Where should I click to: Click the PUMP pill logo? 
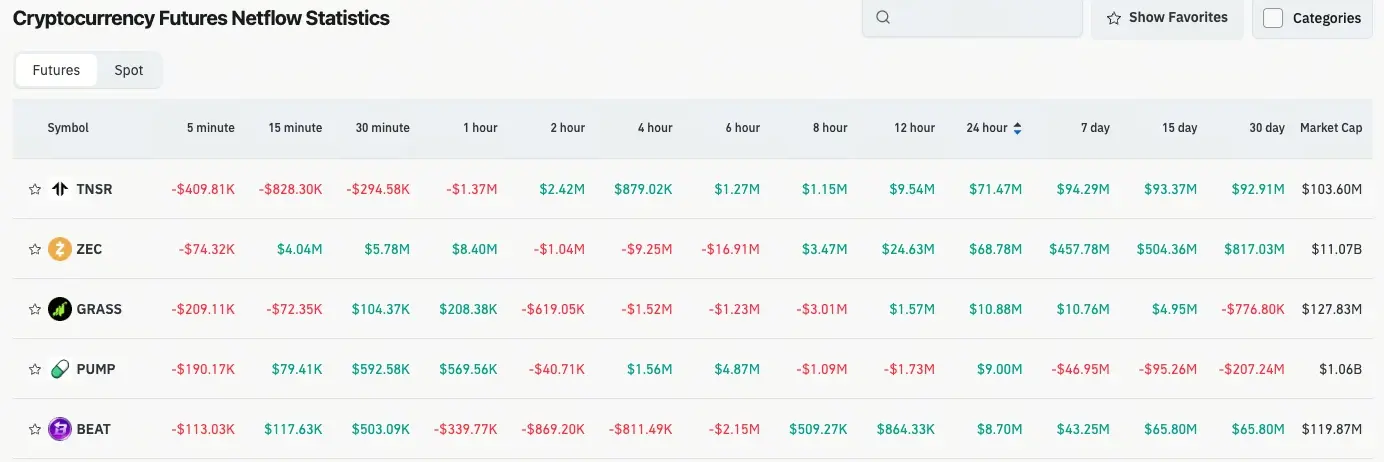tap(60, 369)
